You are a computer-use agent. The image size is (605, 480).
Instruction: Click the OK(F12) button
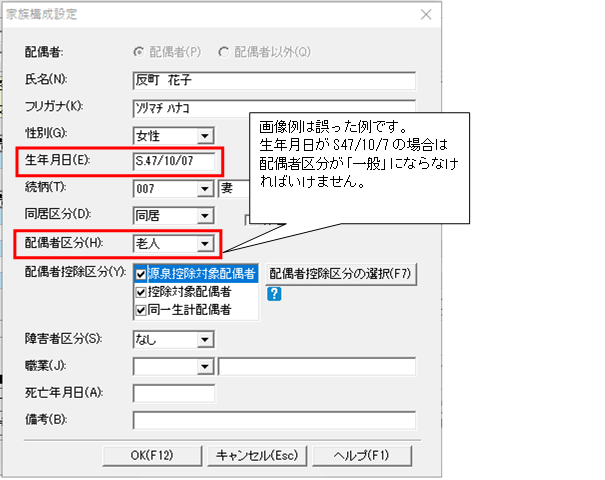(152, 456)
